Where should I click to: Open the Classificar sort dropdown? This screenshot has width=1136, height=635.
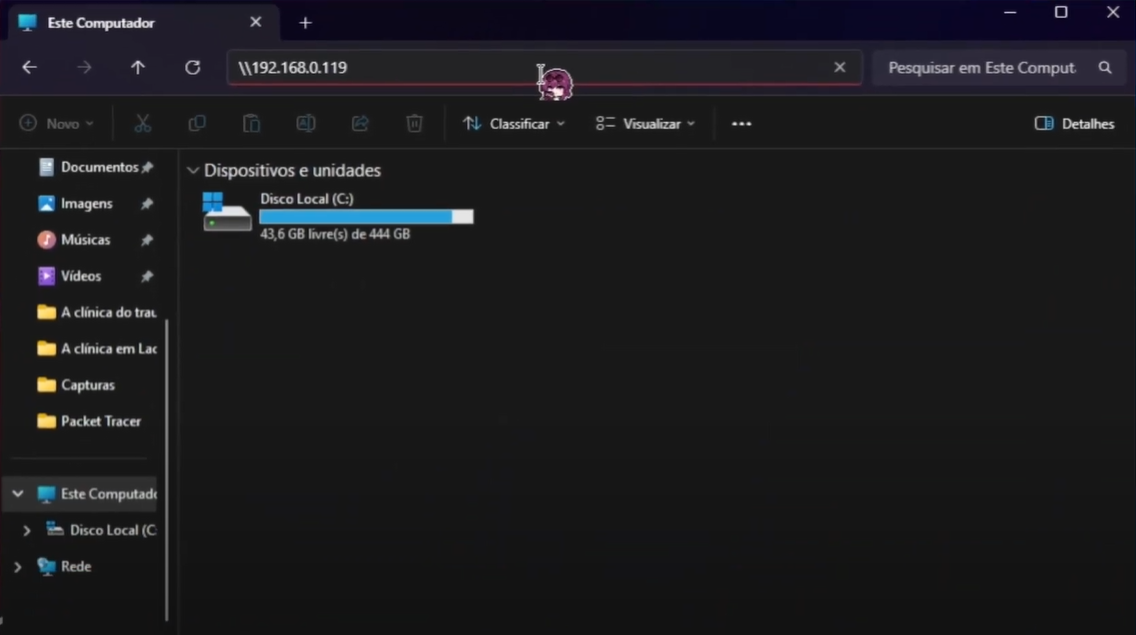pos(514,124)
